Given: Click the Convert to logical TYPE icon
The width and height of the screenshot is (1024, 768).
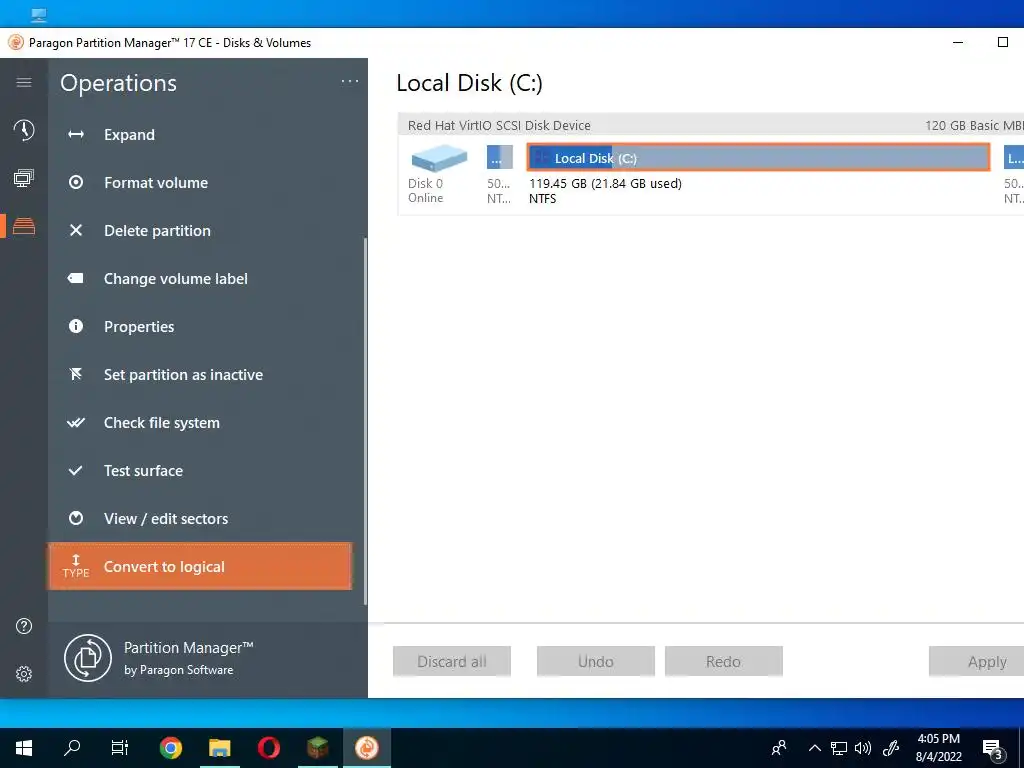Looking at the screenshot, I should [76, 566].
